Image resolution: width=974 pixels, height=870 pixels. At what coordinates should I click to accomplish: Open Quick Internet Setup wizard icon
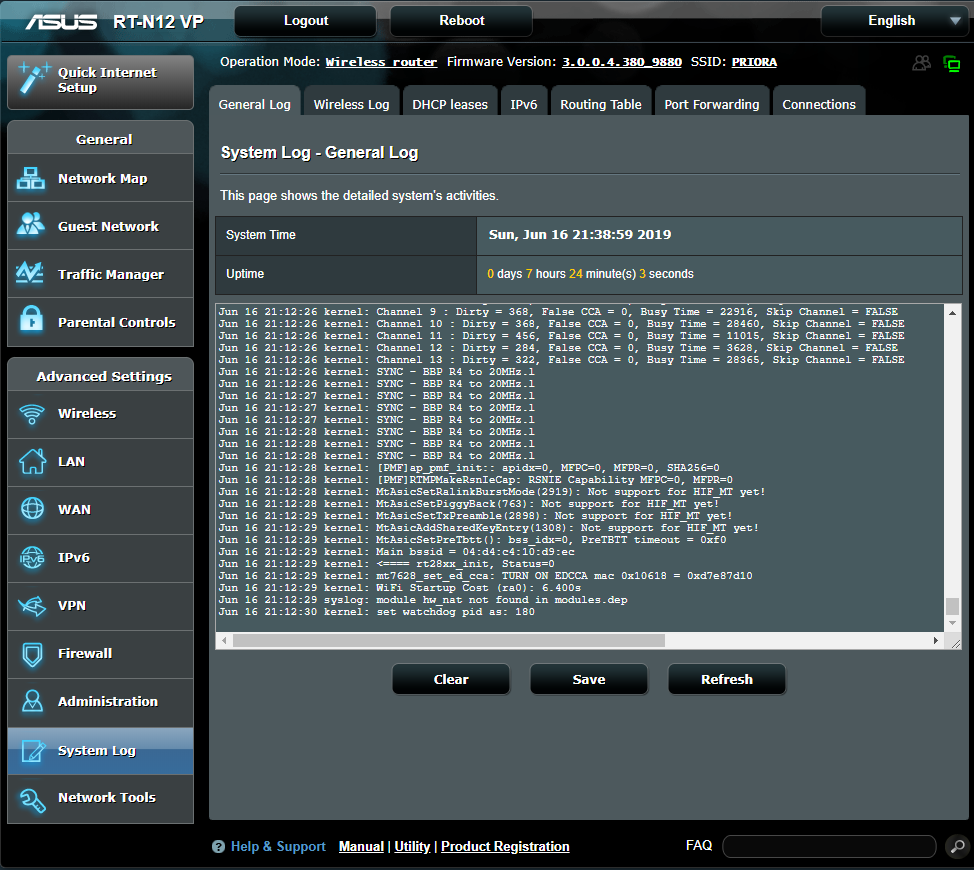point(33,78)
